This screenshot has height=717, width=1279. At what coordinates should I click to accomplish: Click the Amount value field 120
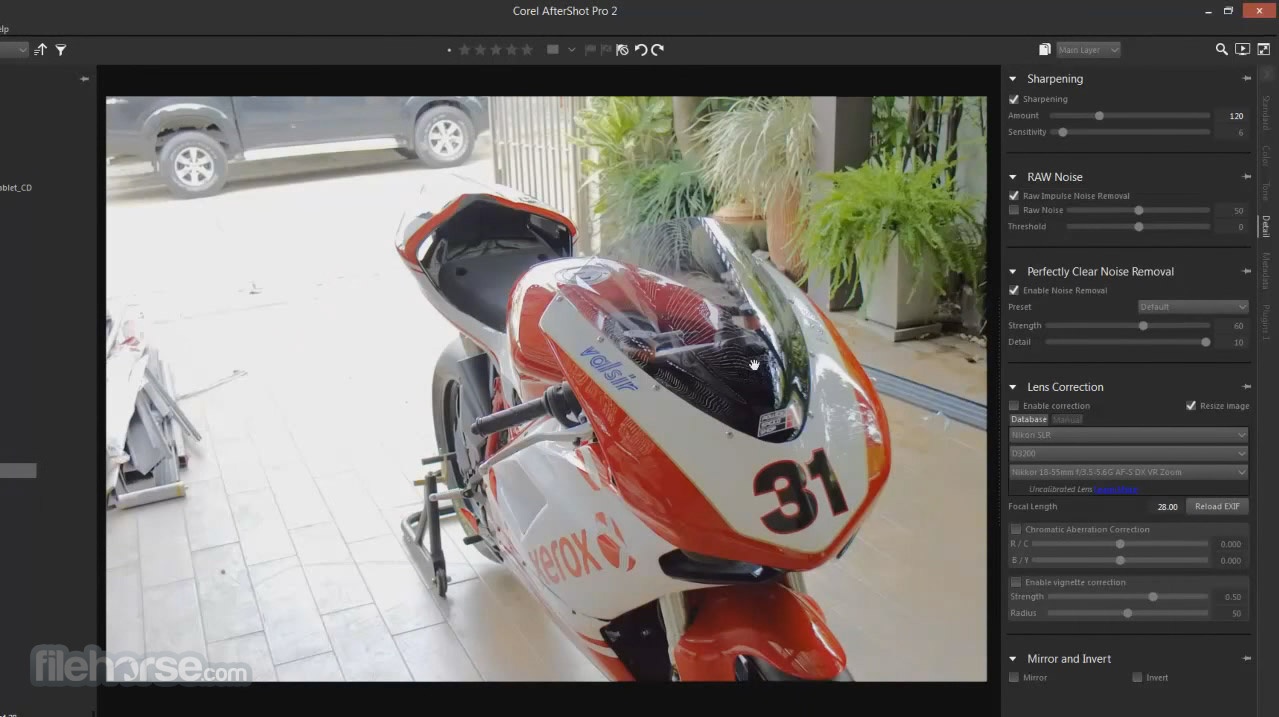click(x=1231, y=116)
